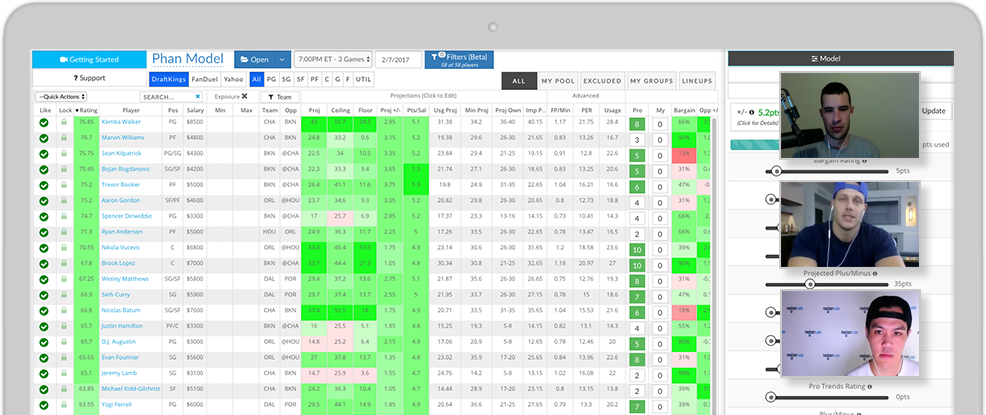The image size is (986, 415).
Task: Select the FanDuel site tab
Action: click(x=204, y=79)
